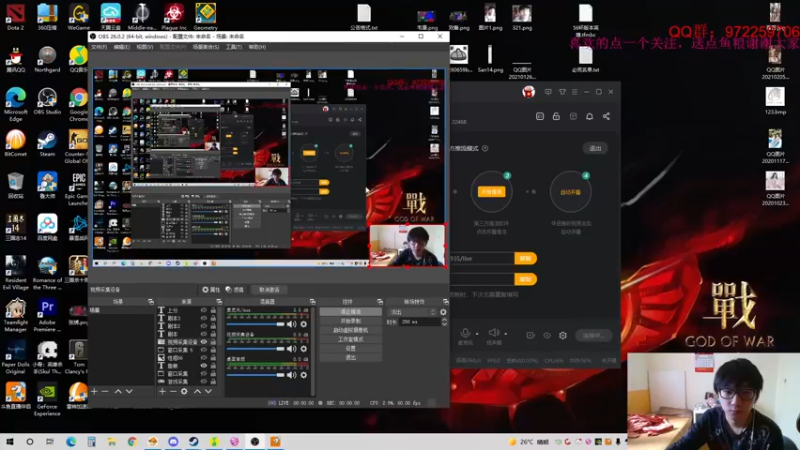Click 停止推流 button in OBS controls
This screenshot has width=800, height=450.
click(x=351, y=312)
